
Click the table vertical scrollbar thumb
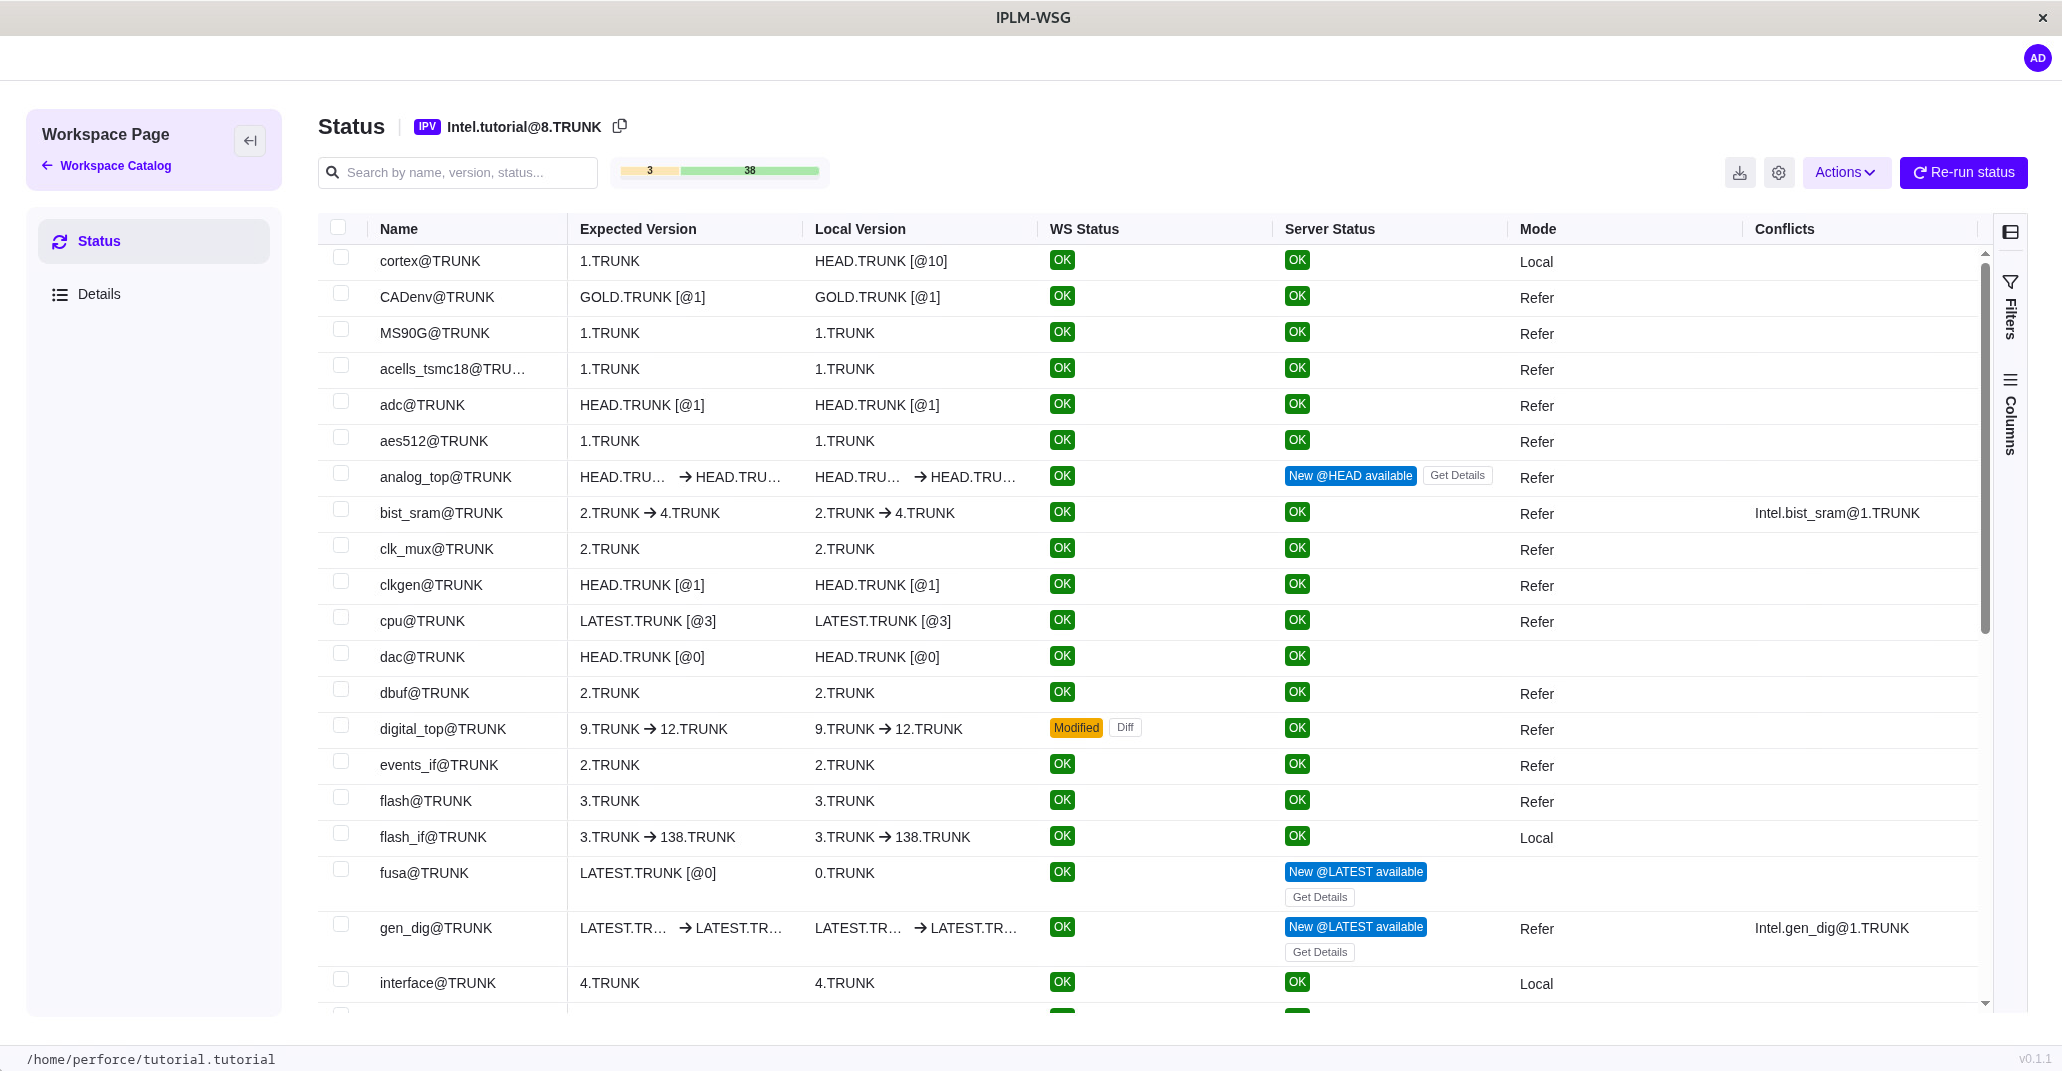point(1985,448)
